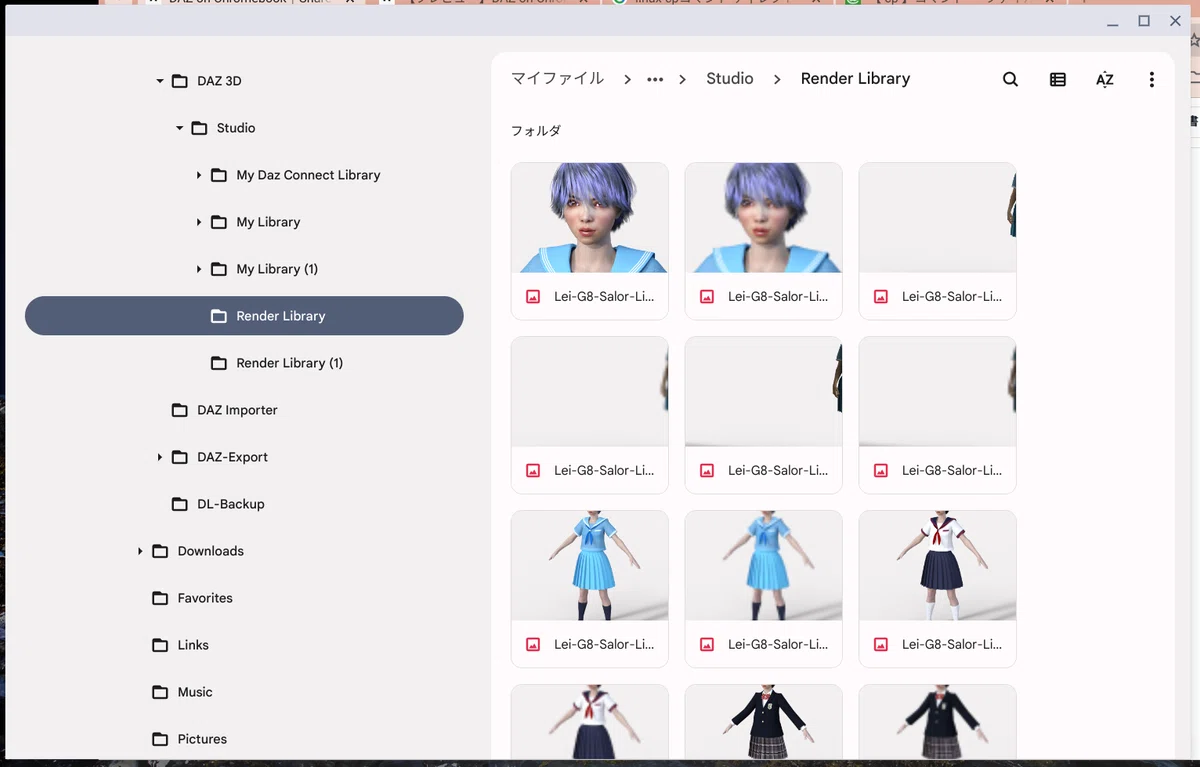
Task: Collapse the DAZ 3D folder tree
Action: coord(160,81)
